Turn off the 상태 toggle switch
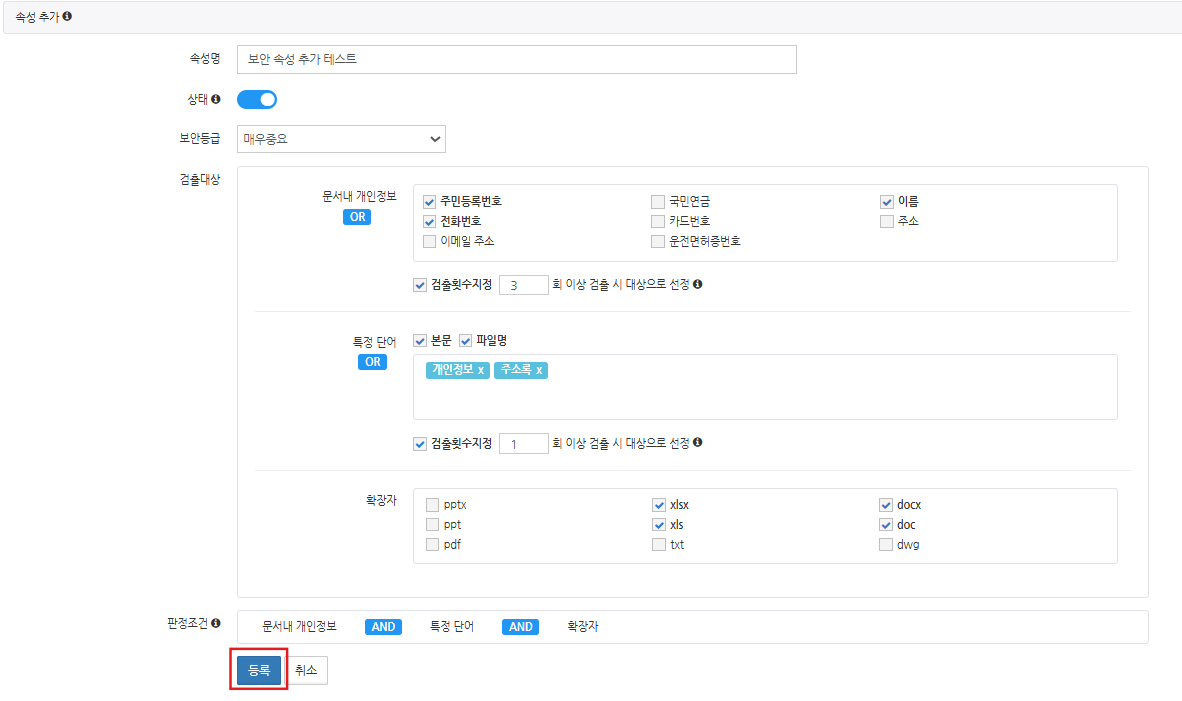1182x701 pixels. pos(257,99)
